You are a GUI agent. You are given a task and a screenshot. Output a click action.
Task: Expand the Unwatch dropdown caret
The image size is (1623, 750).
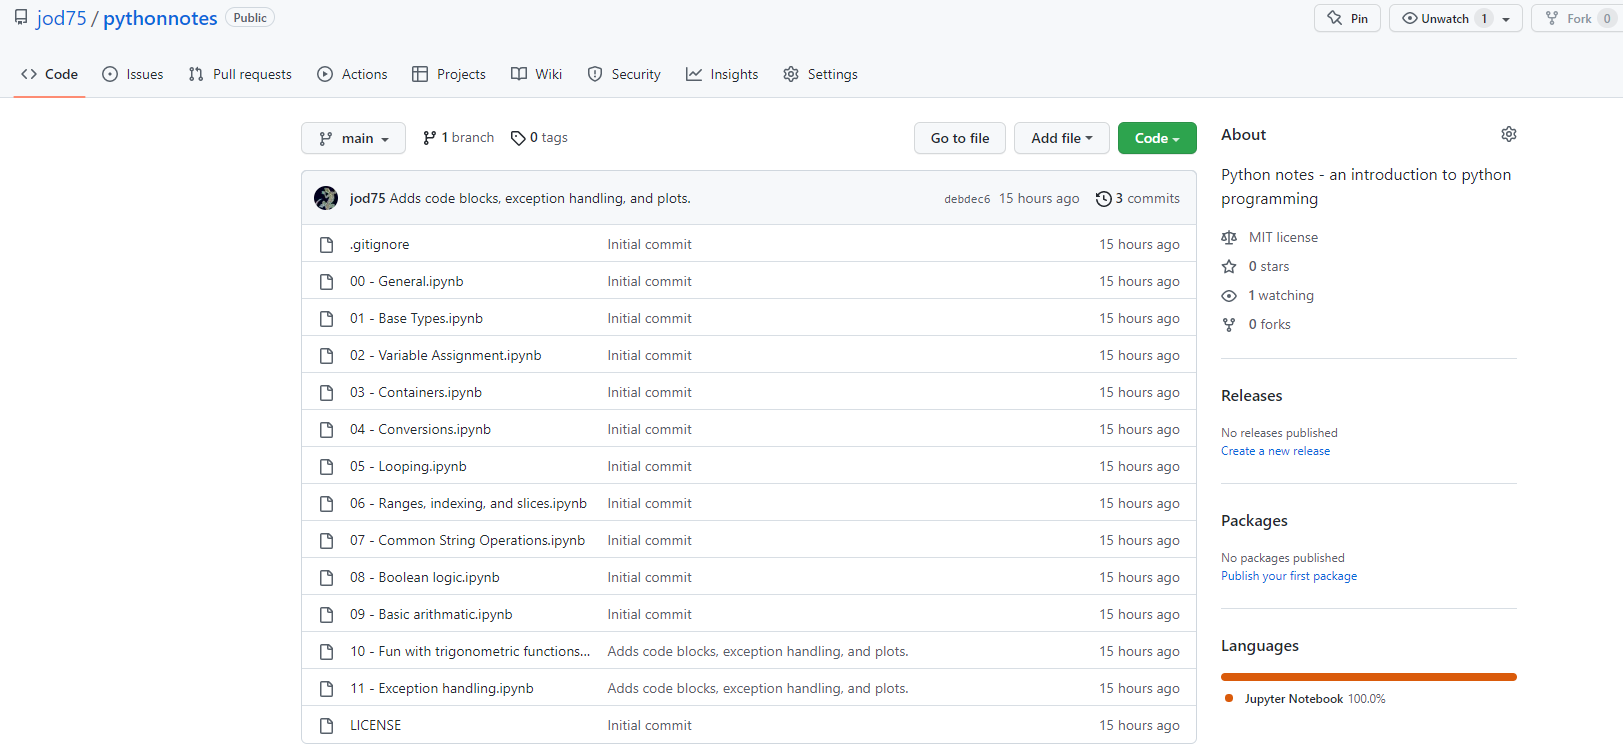(x=1506, y=19)
